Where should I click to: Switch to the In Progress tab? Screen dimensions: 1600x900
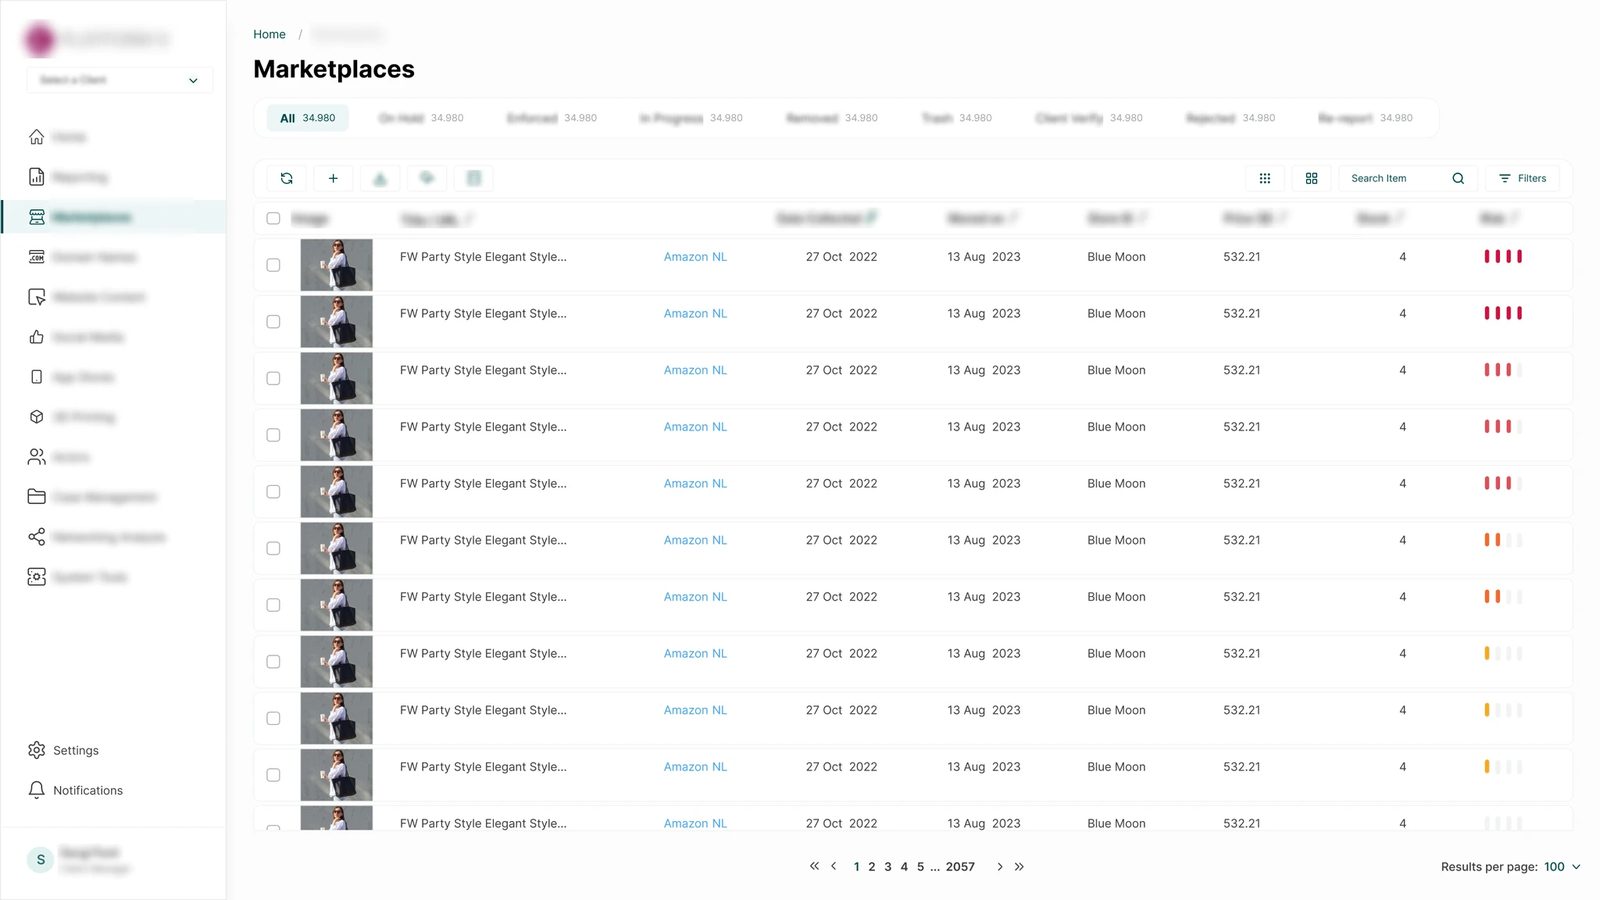point(691,118)
